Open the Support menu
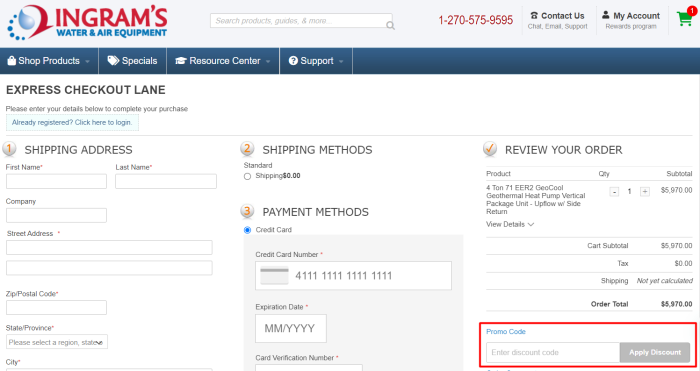The image size is (700, 371). (x=316, y=61)
